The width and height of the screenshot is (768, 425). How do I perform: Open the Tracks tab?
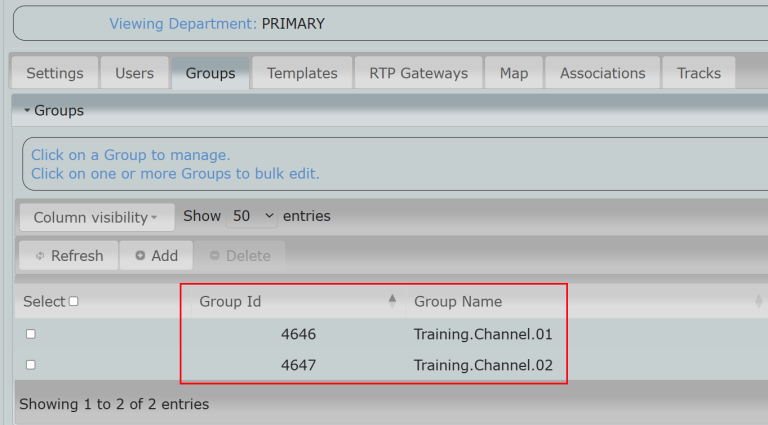[x=698, y=73]
